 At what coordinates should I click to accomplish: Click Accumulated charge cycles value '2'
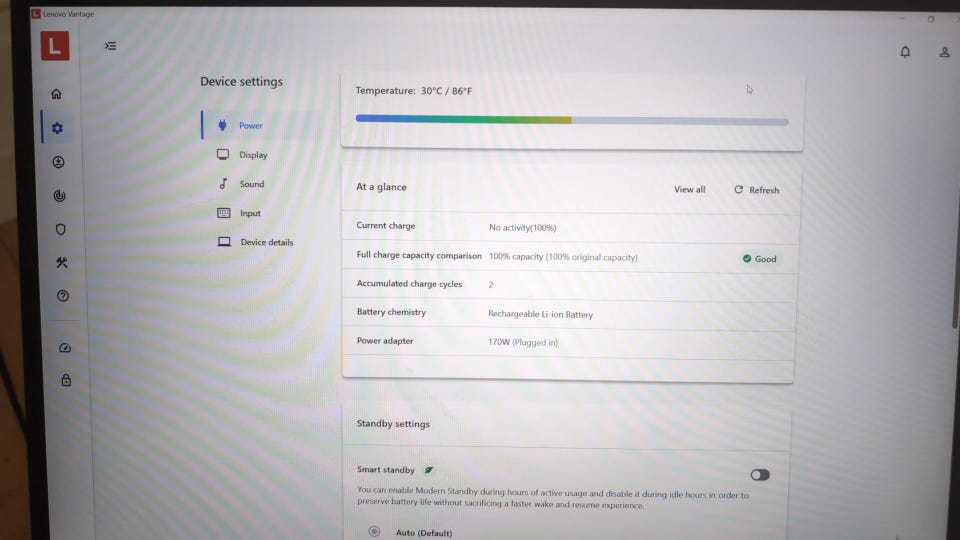pos(490,285)
